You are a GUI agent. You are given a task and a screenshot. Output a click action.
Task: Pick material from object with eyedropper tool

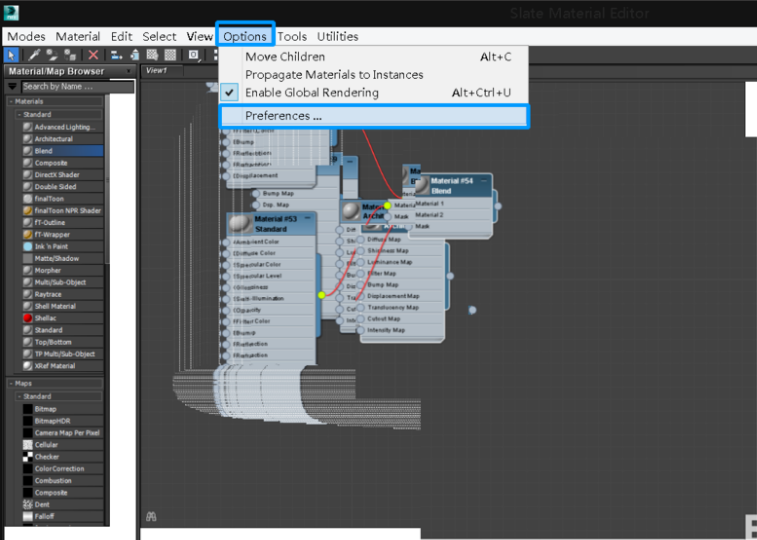pyautogui.click(x=34, y=55)
